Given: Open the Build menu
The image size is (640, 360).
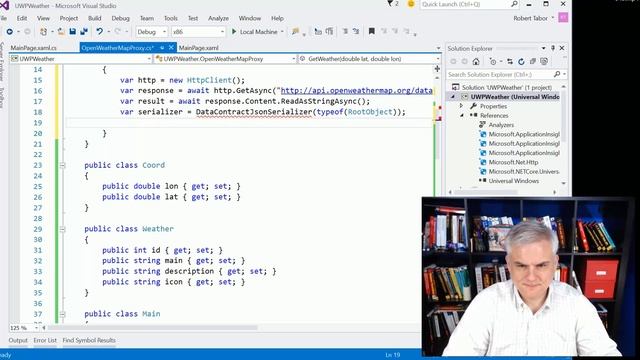Looking at the screenshot, I should [x=94, y=18].
